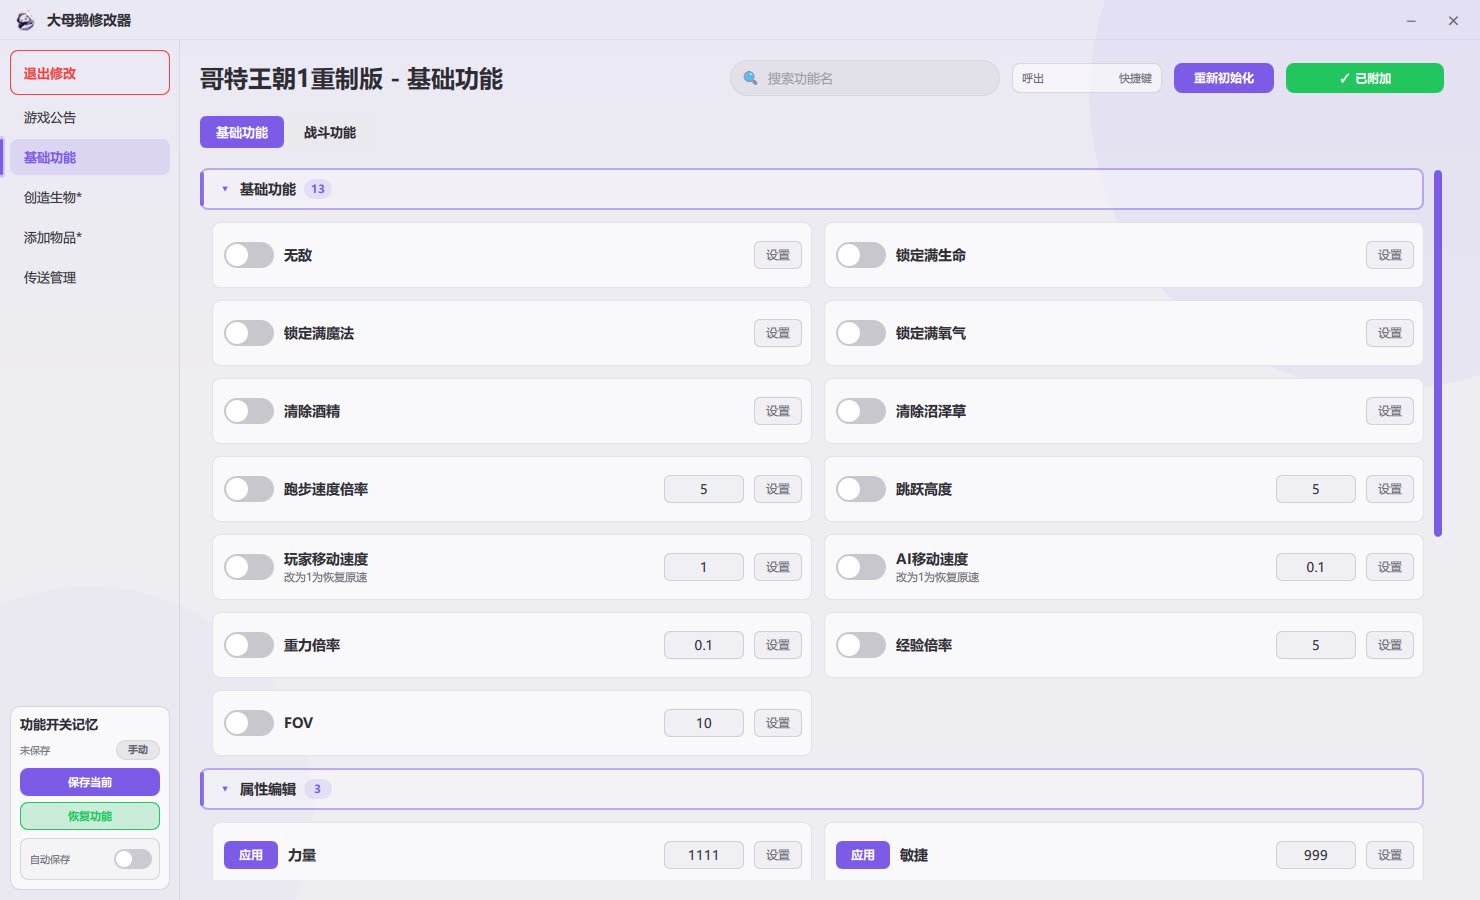
Task: Toggle the 无敌 switch
Action: [x=249, y=255]
